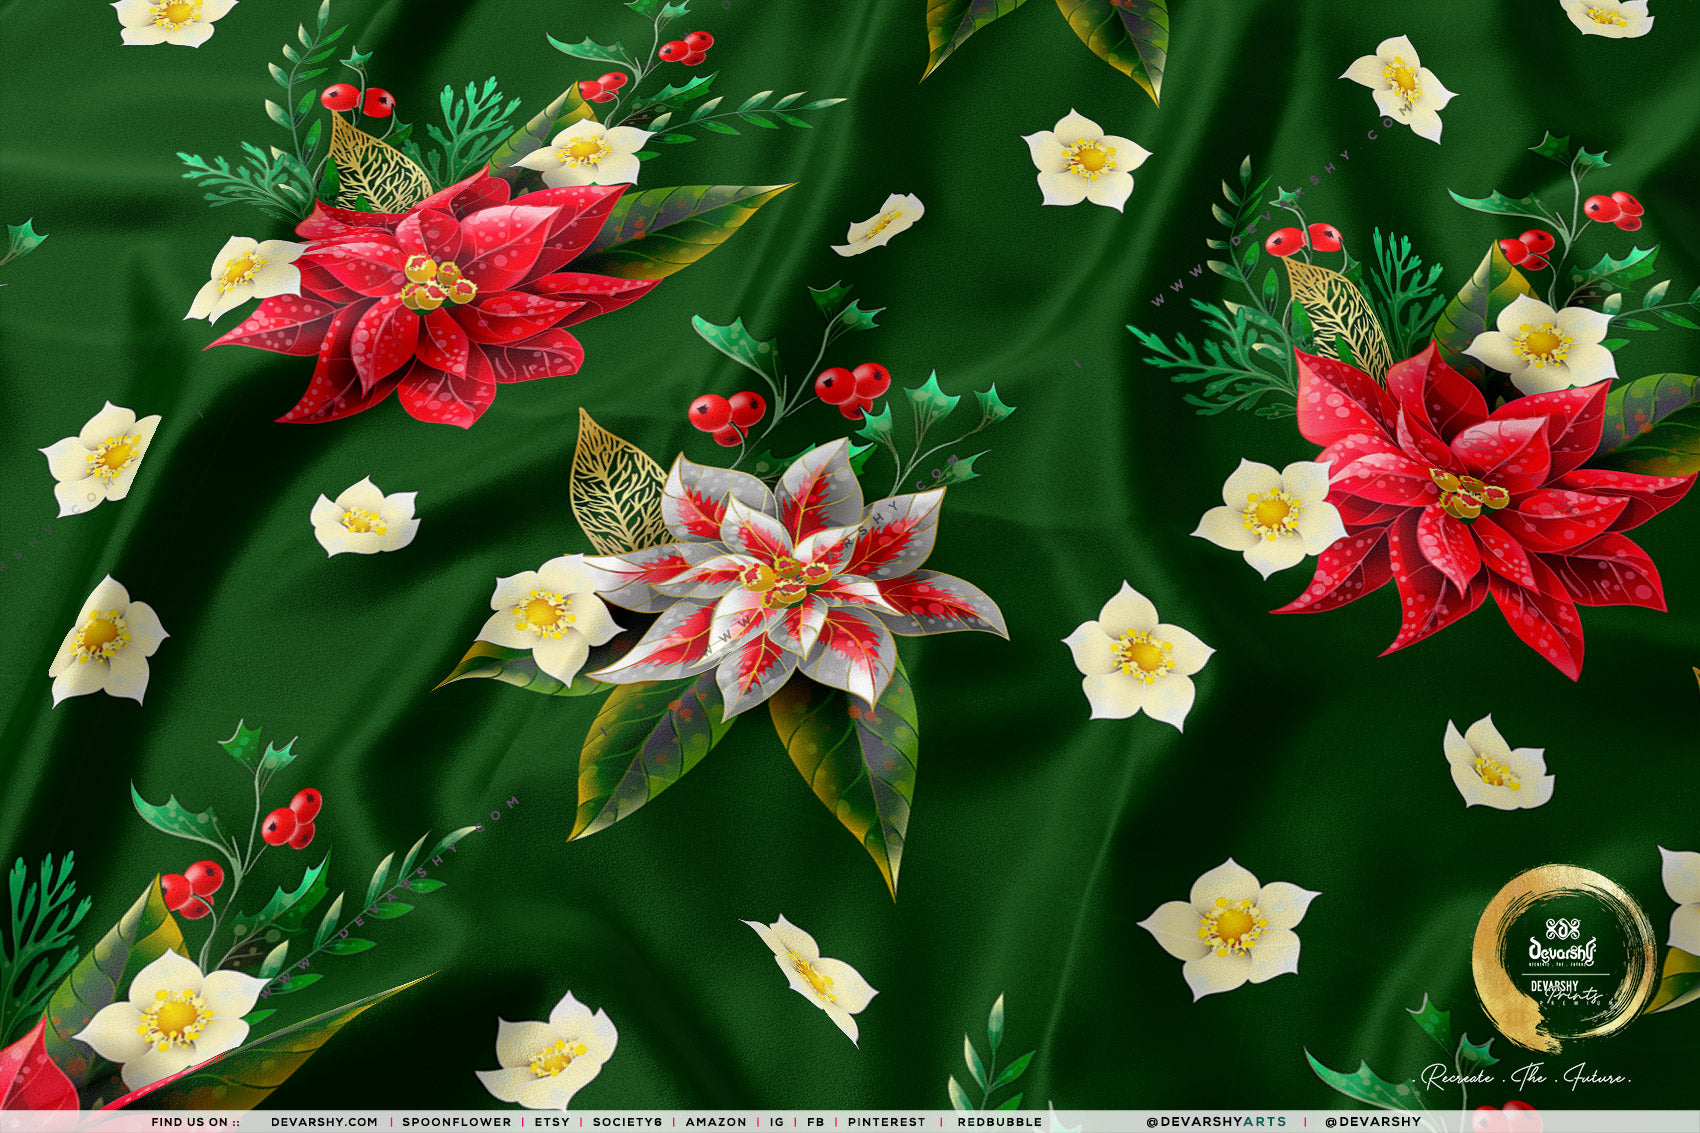Click the 'FIND US ON' label
Viewport: 1700px width, 1133px height.
[195, 1122]
